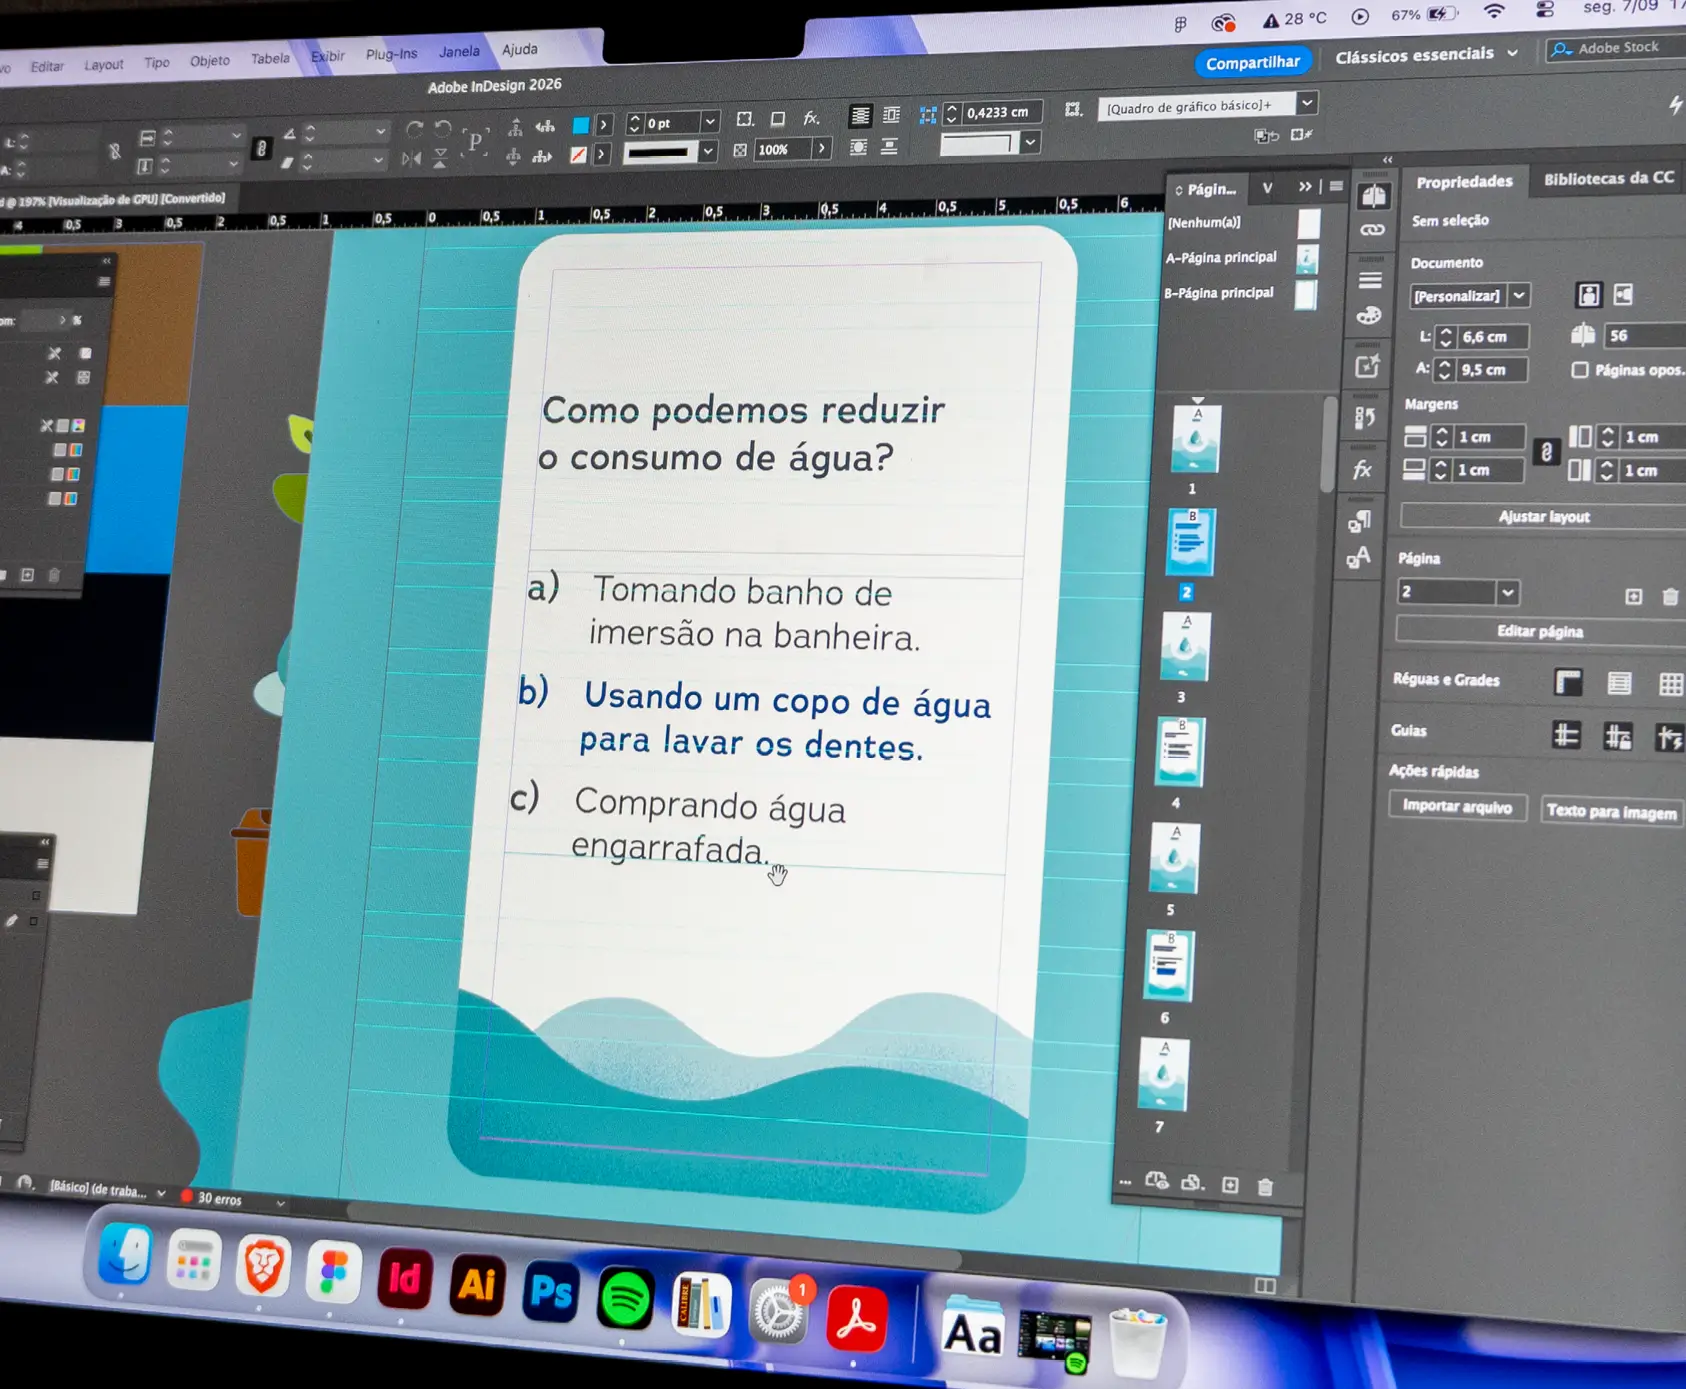This screenshot has width=1686, height=1389.
Task: Enable the Páginas opostas checkbox
Action: 1580,370
